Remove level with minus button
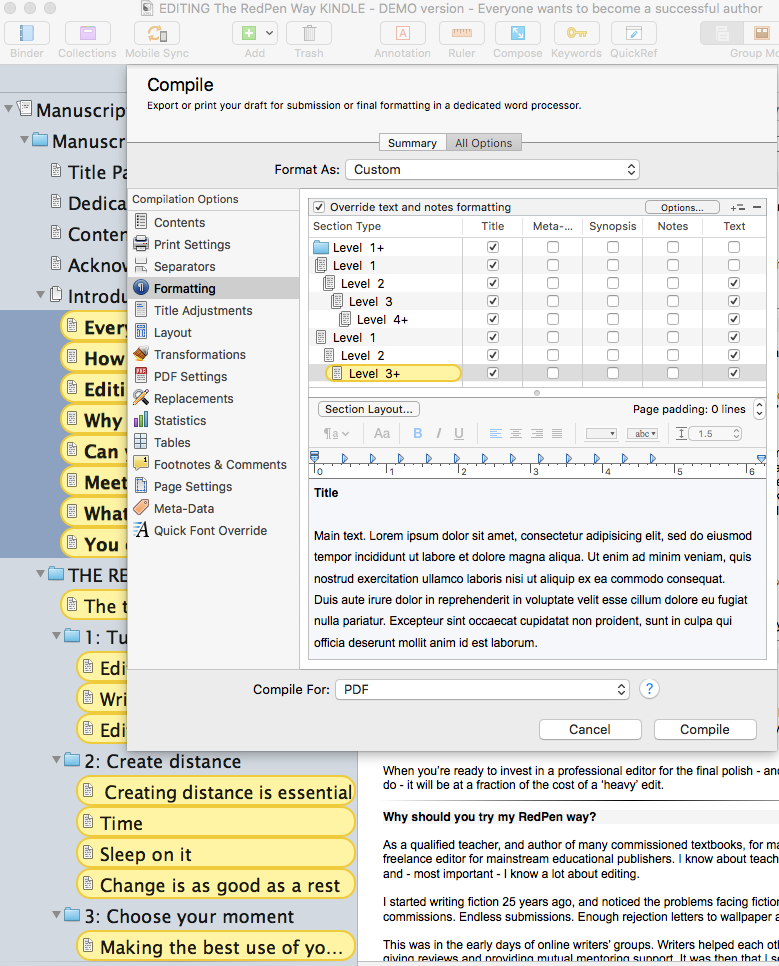Screen dimensions: 779x966 (x=757, y=208)
